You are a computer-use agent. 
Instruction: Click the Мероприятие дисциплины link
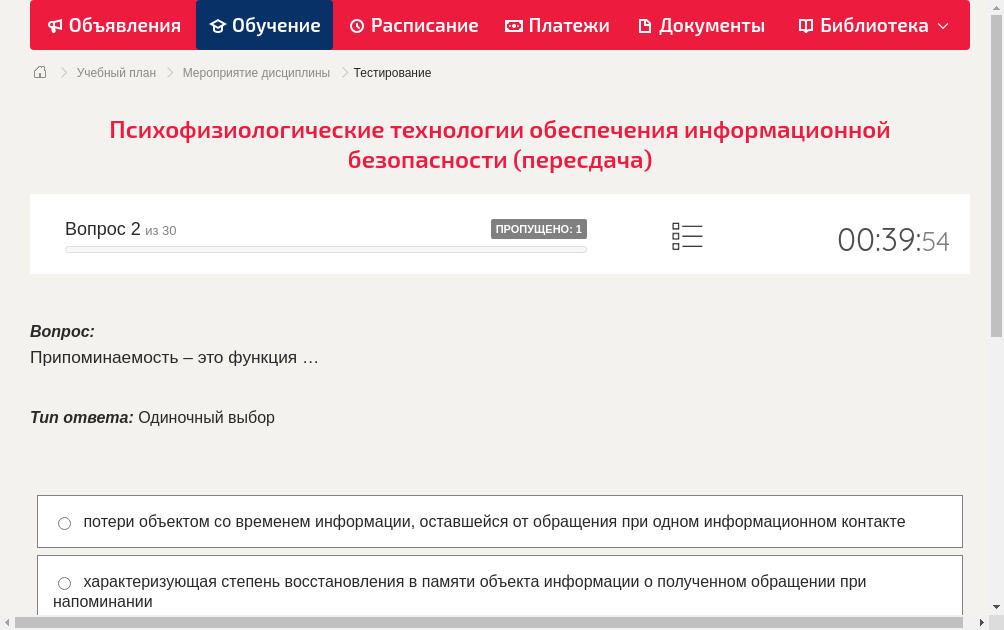coord(255,72)
